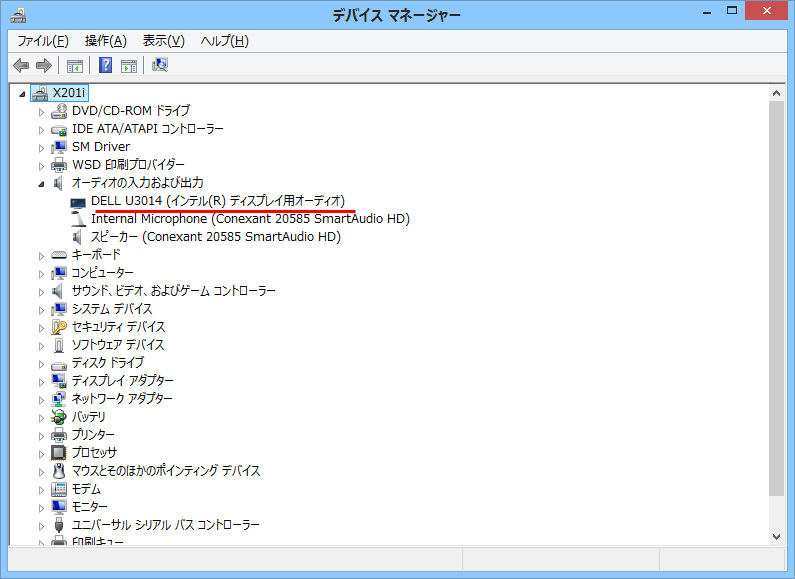This screenshot has width=795, height=579.
Task: Open the 操作(A) menu
Action: [106, 41]
